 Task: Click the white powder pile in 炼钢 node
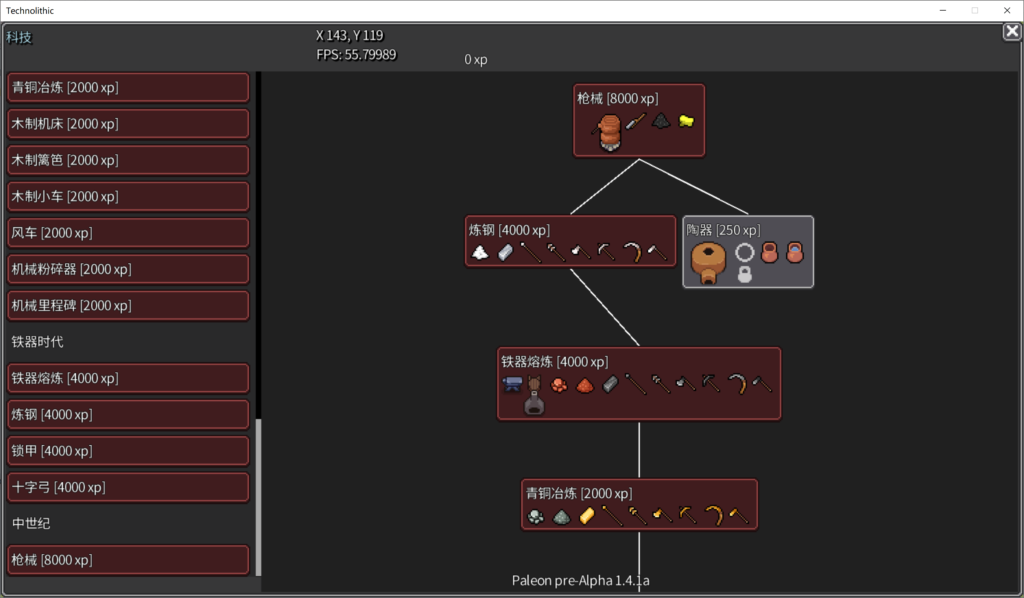tap(480, 253)
